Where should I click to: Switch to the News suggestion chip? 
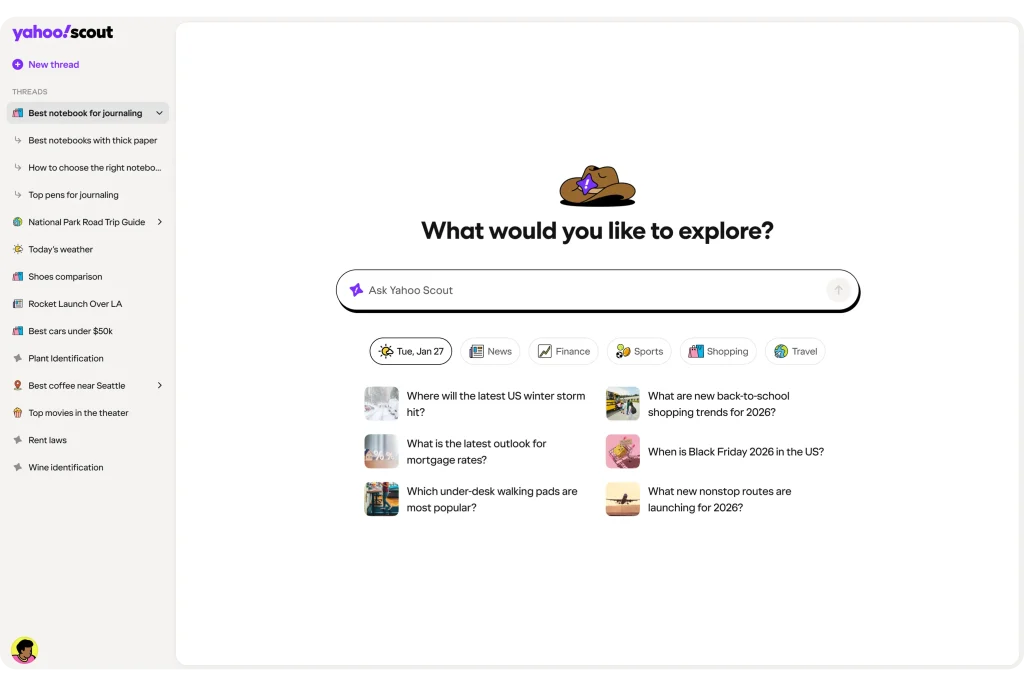point(491,351)
